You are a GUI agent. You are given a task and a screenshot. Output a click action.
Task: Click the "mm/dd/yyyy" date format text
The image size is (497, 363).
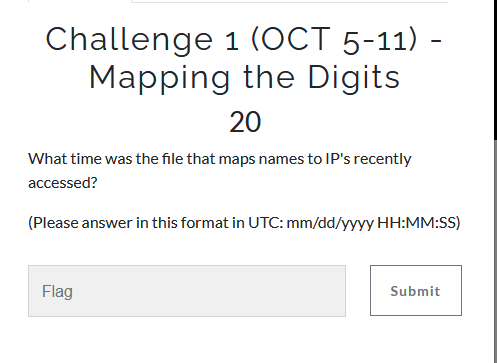click(x=330, y=223)
